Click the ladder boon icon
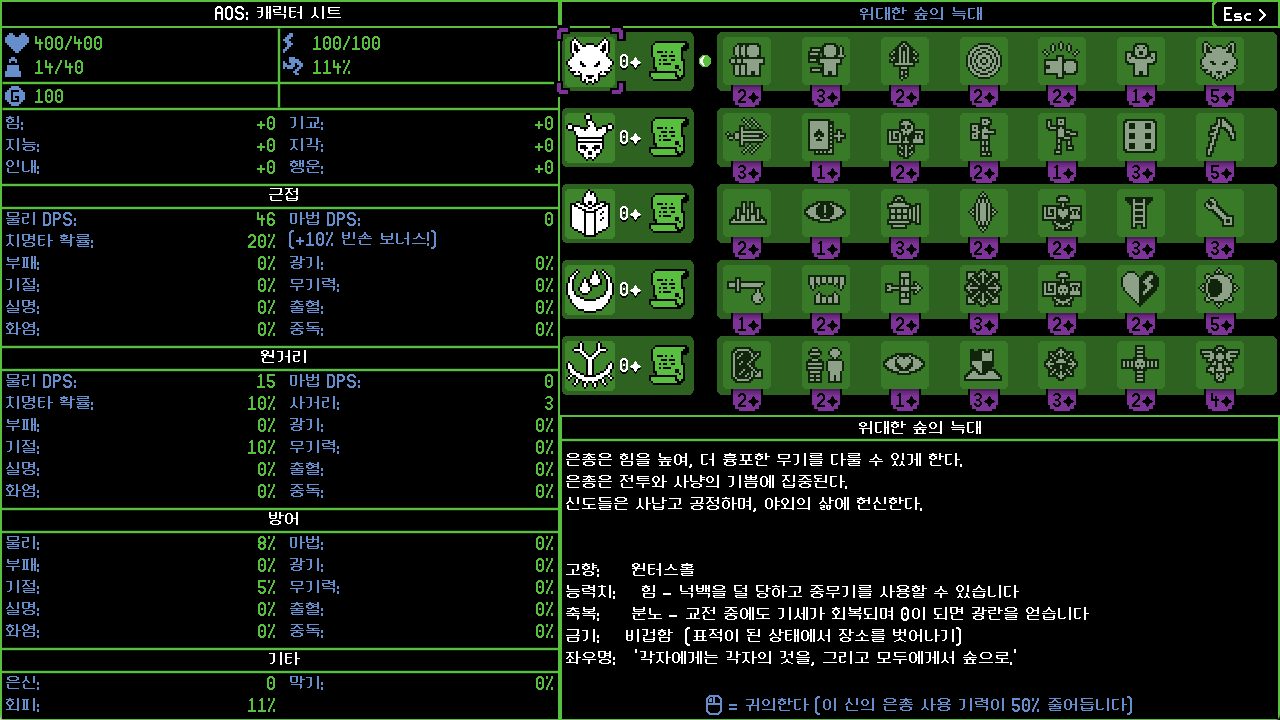The image size is (1280, 720). tap(1142, 213)
